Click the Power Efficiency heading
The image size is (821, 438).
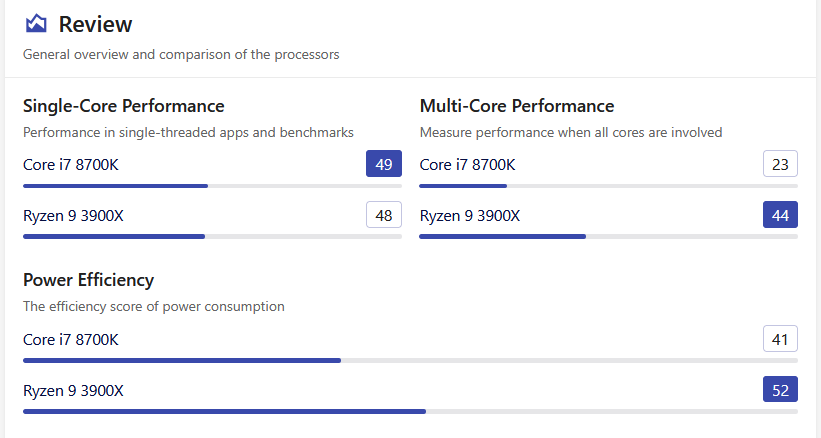[88, 280]
